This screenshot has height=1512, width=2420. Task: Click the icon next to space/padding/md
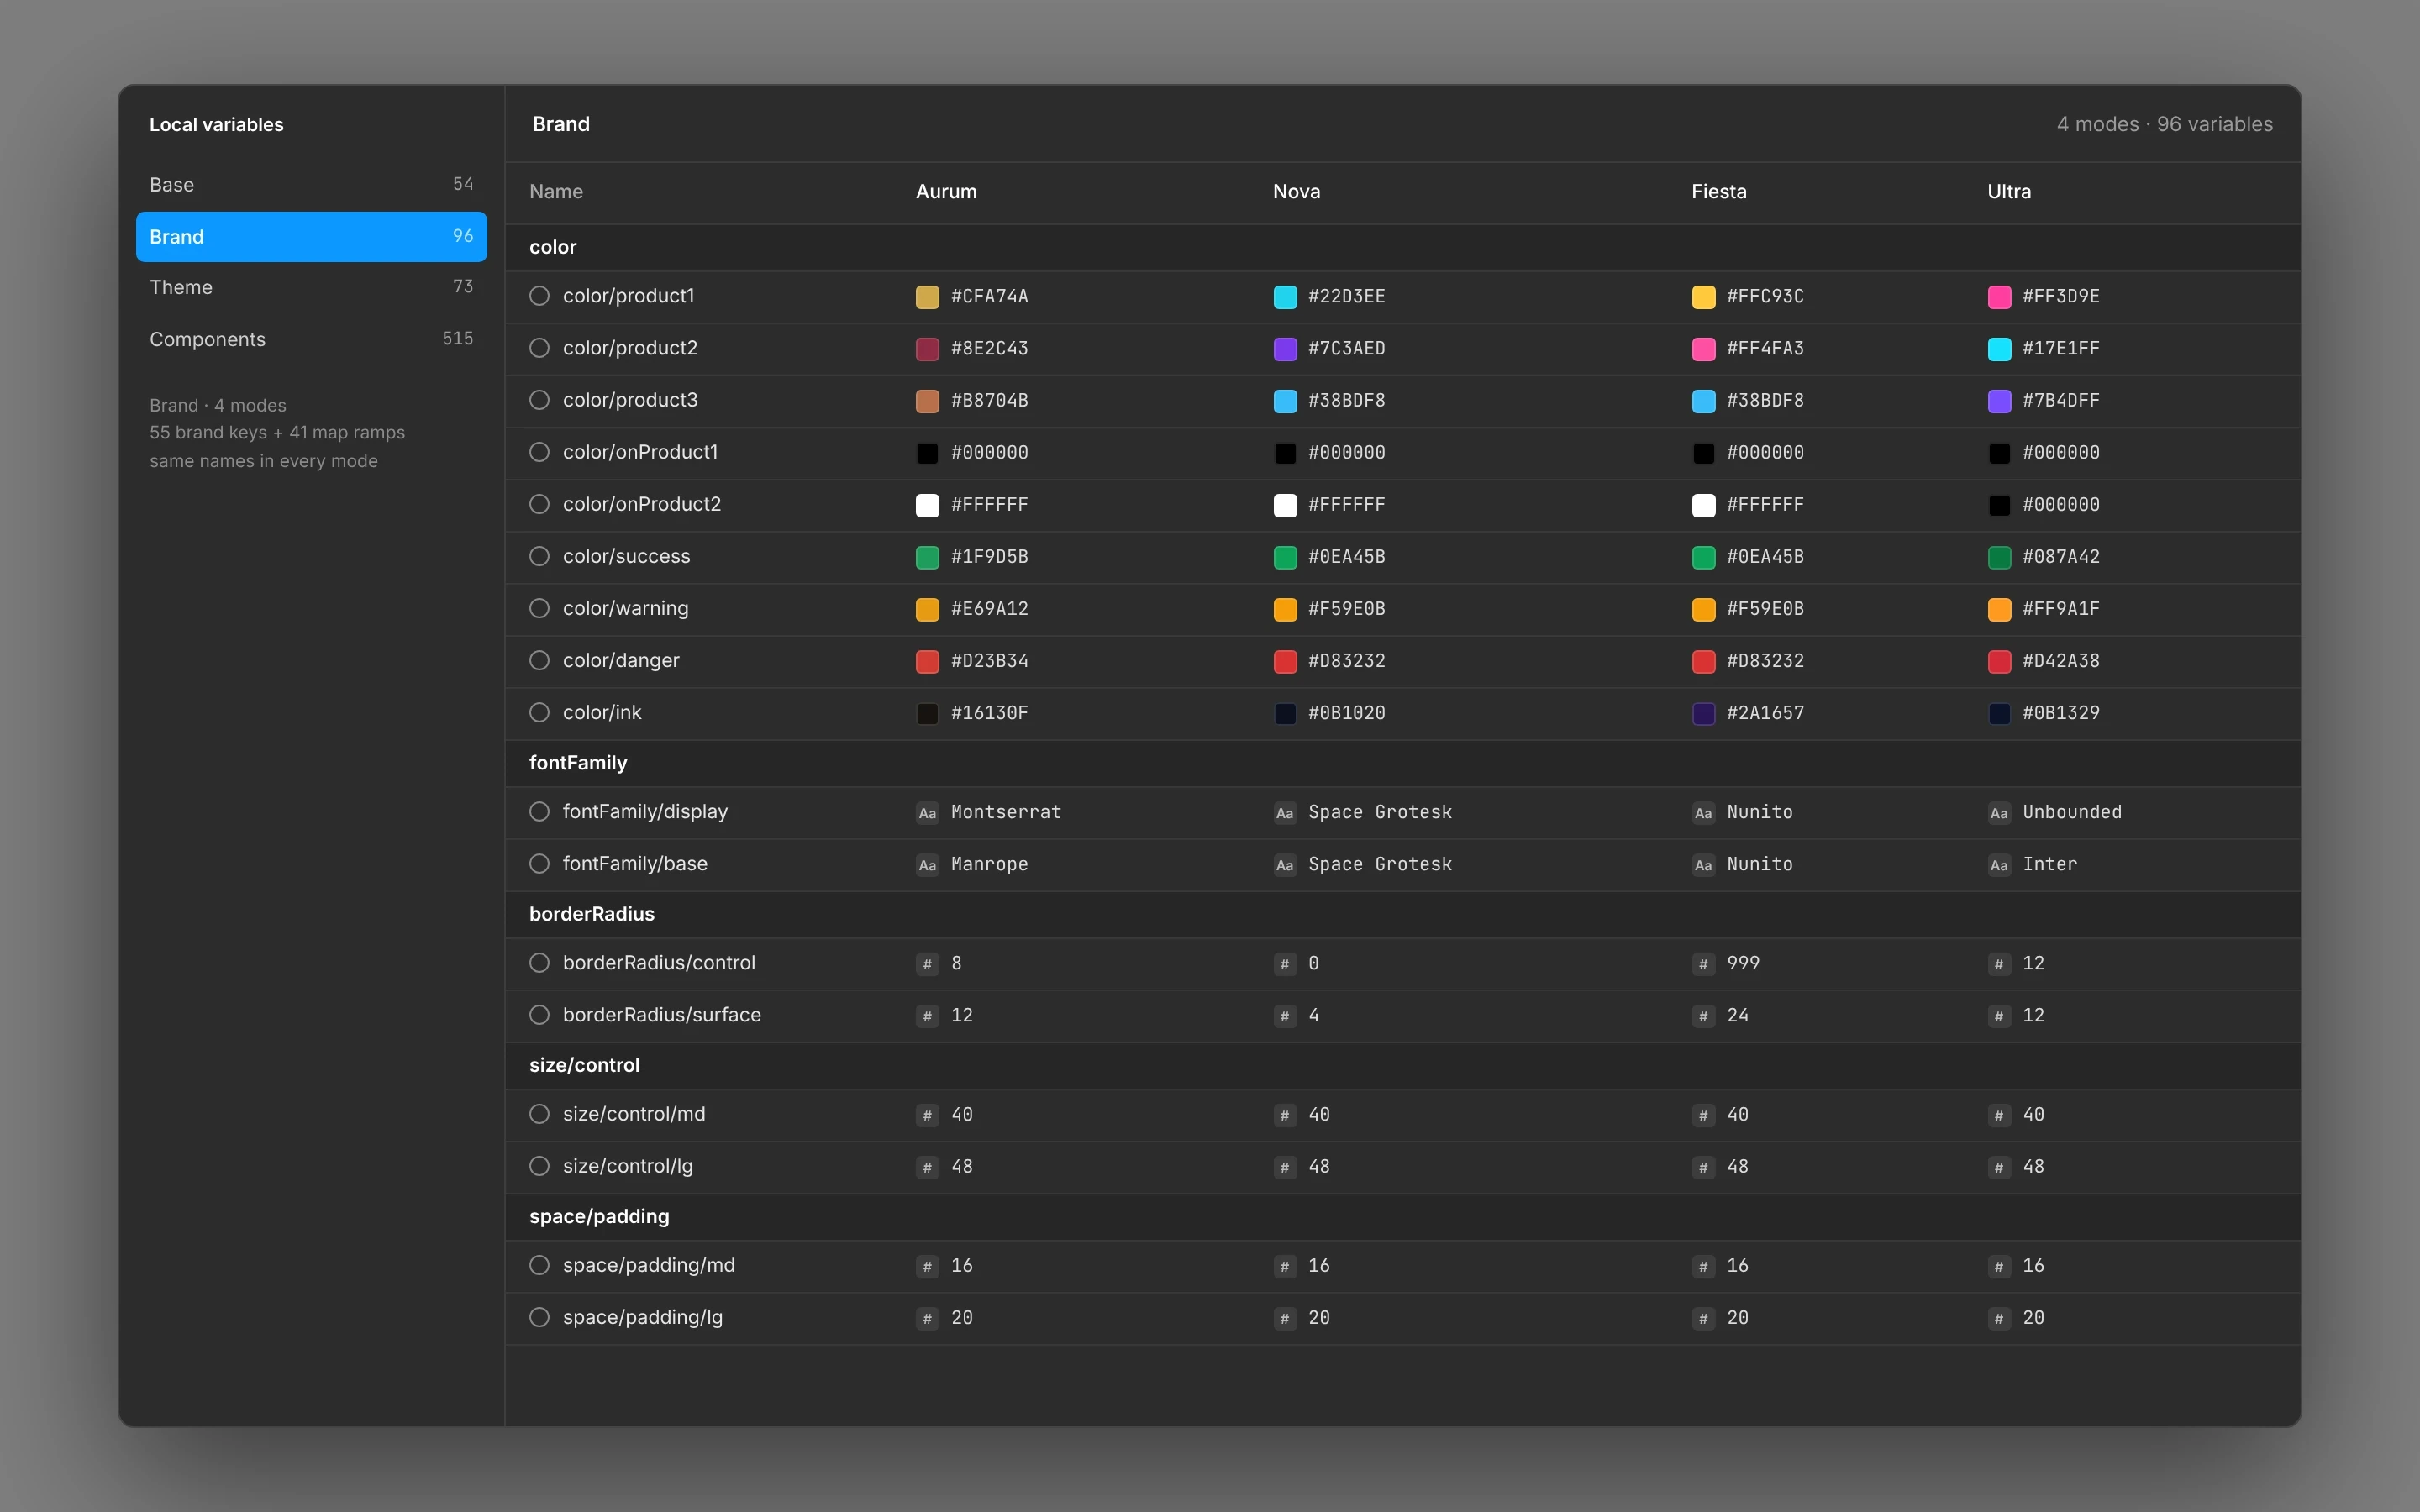539,1265
